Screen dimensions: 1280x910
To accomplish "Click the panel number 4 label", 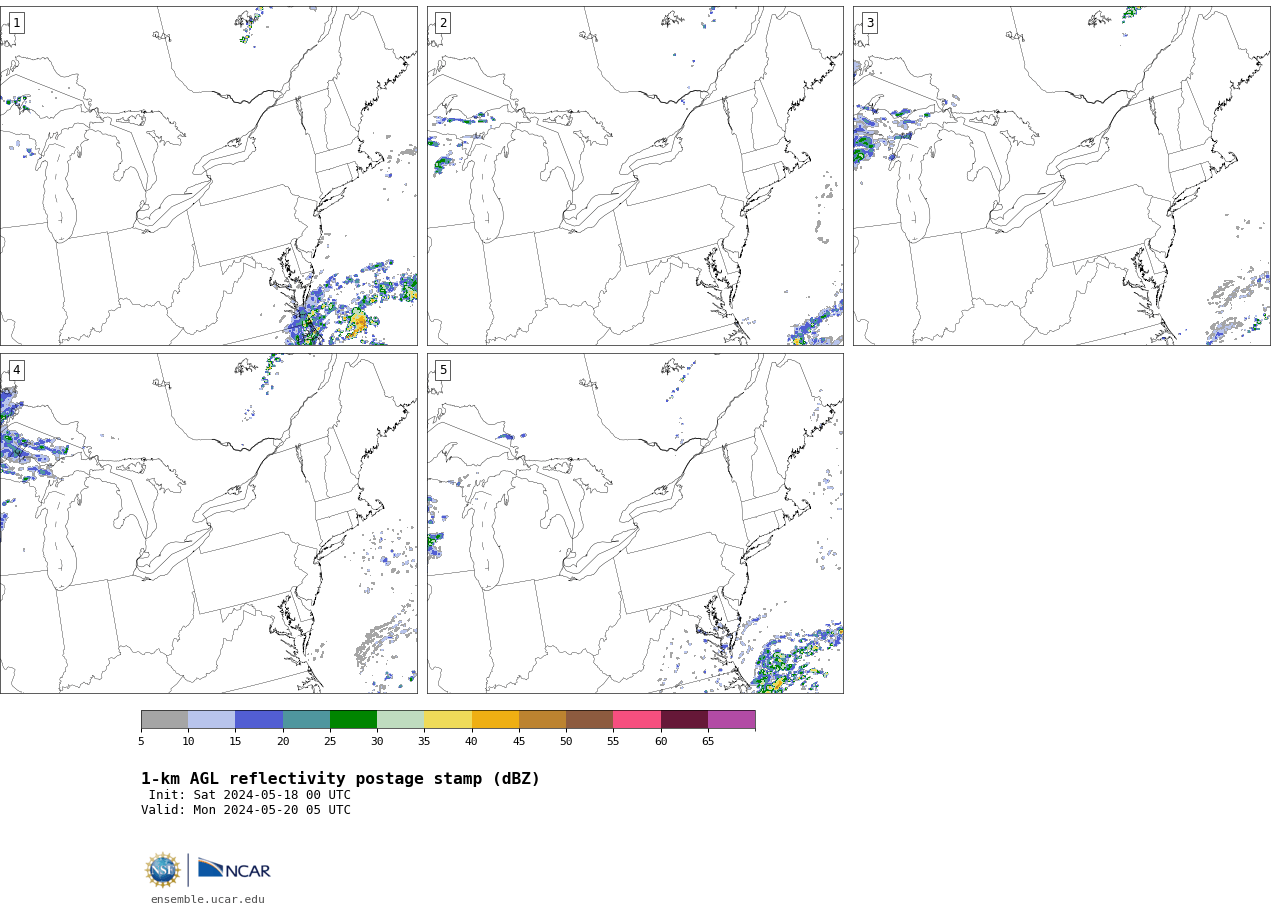I will click(x=16, y=370).
